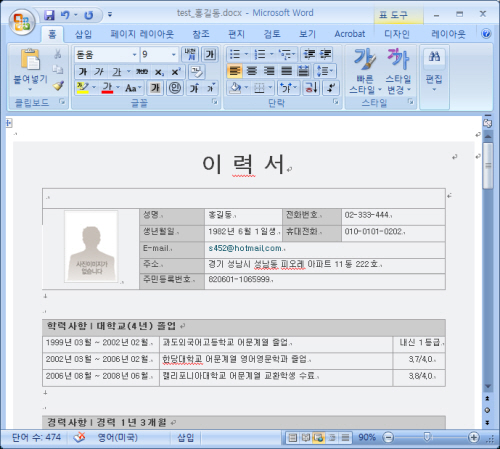Click the Clear Formatting icon

point(197,71)
